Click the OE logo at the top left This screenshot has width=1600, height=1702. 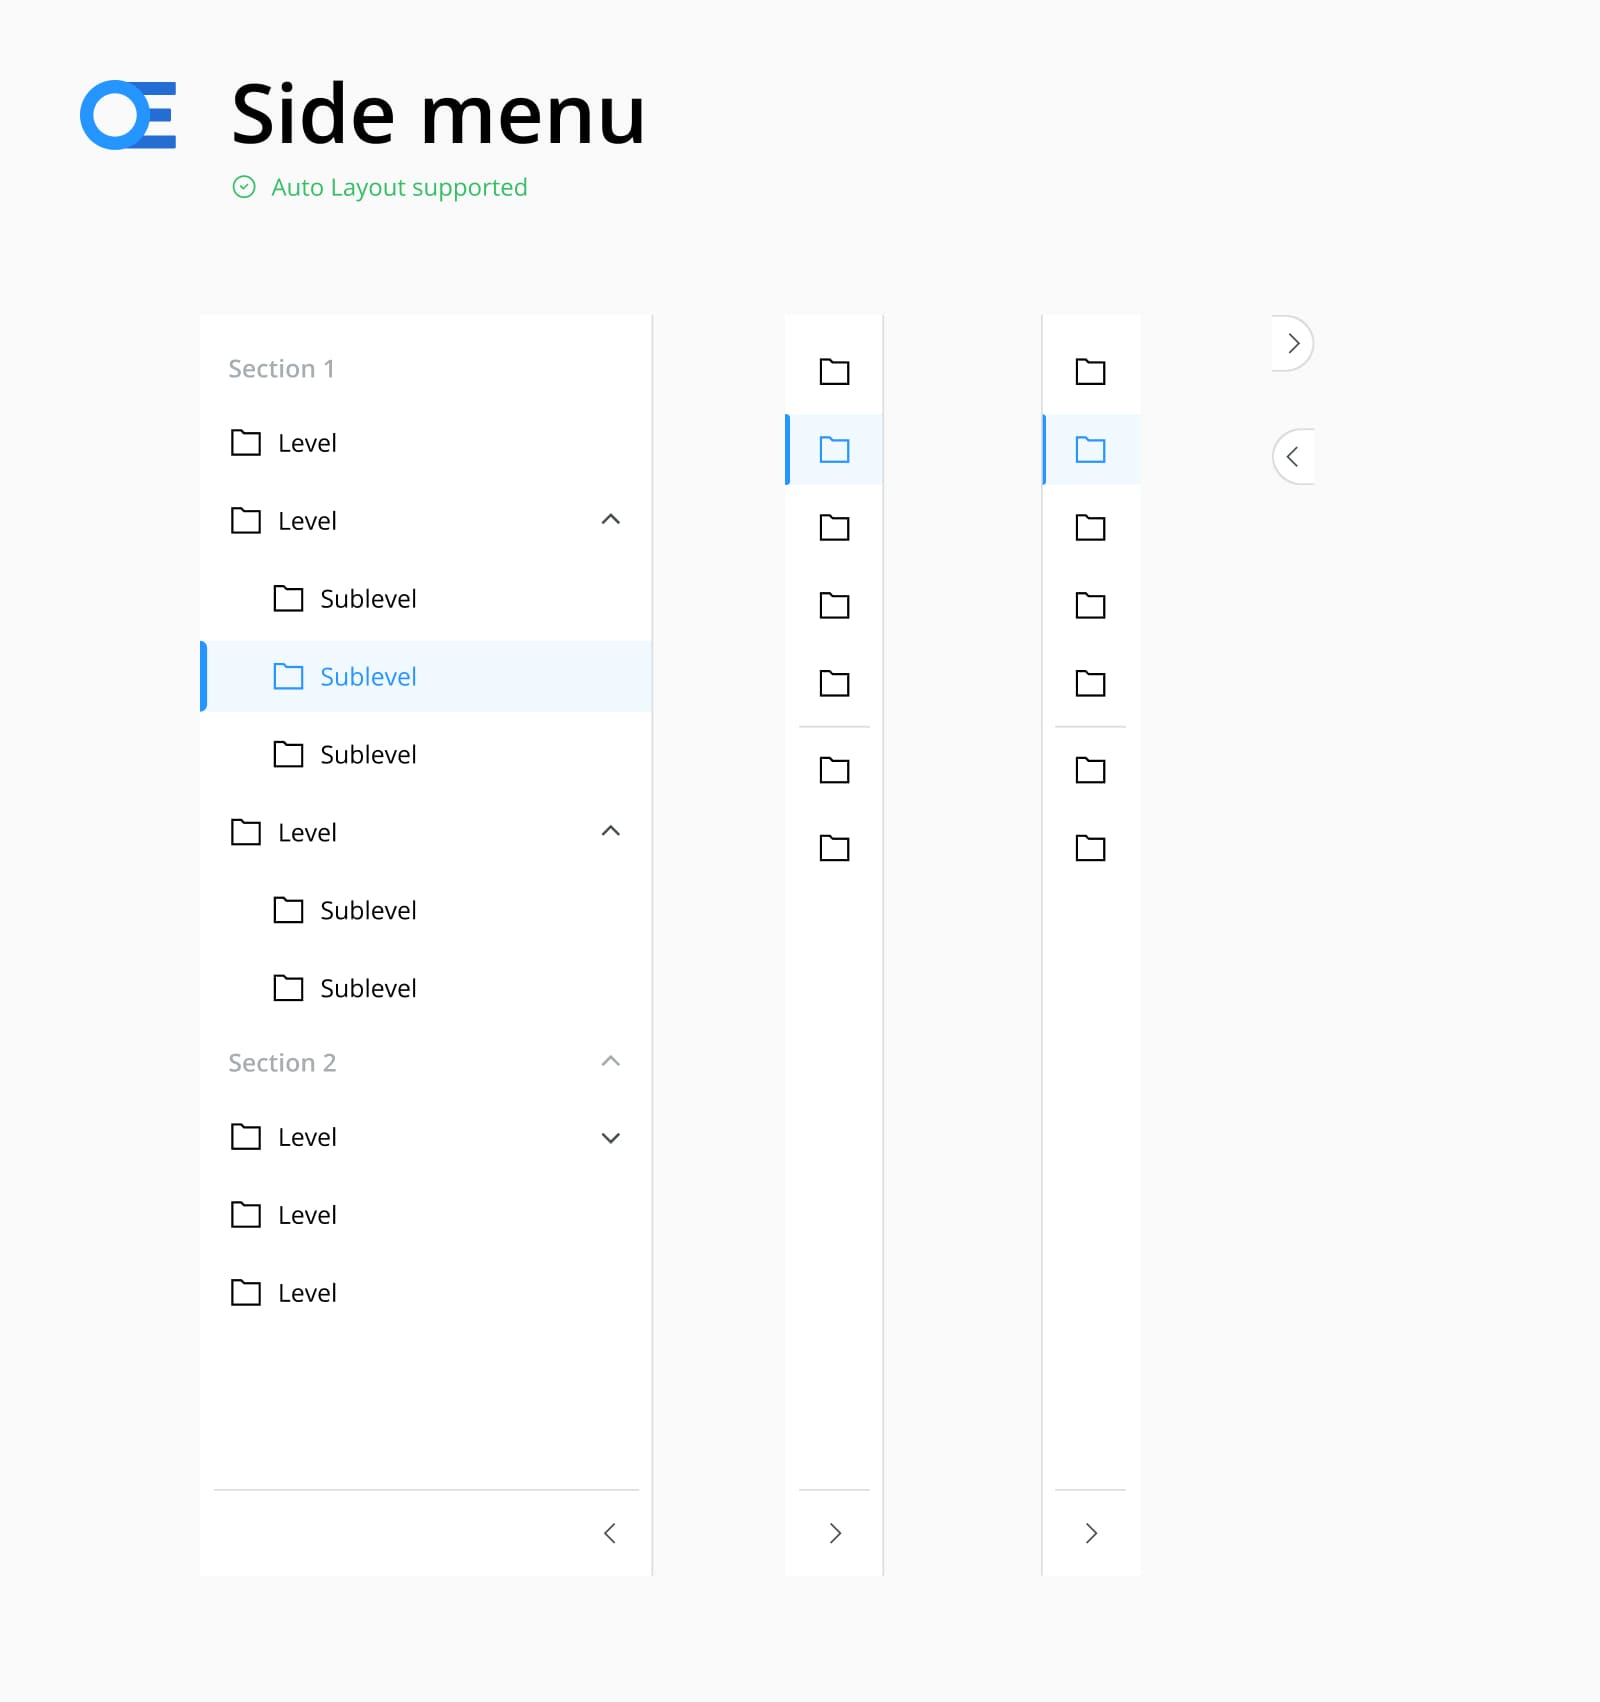click(x=128, y=115)
